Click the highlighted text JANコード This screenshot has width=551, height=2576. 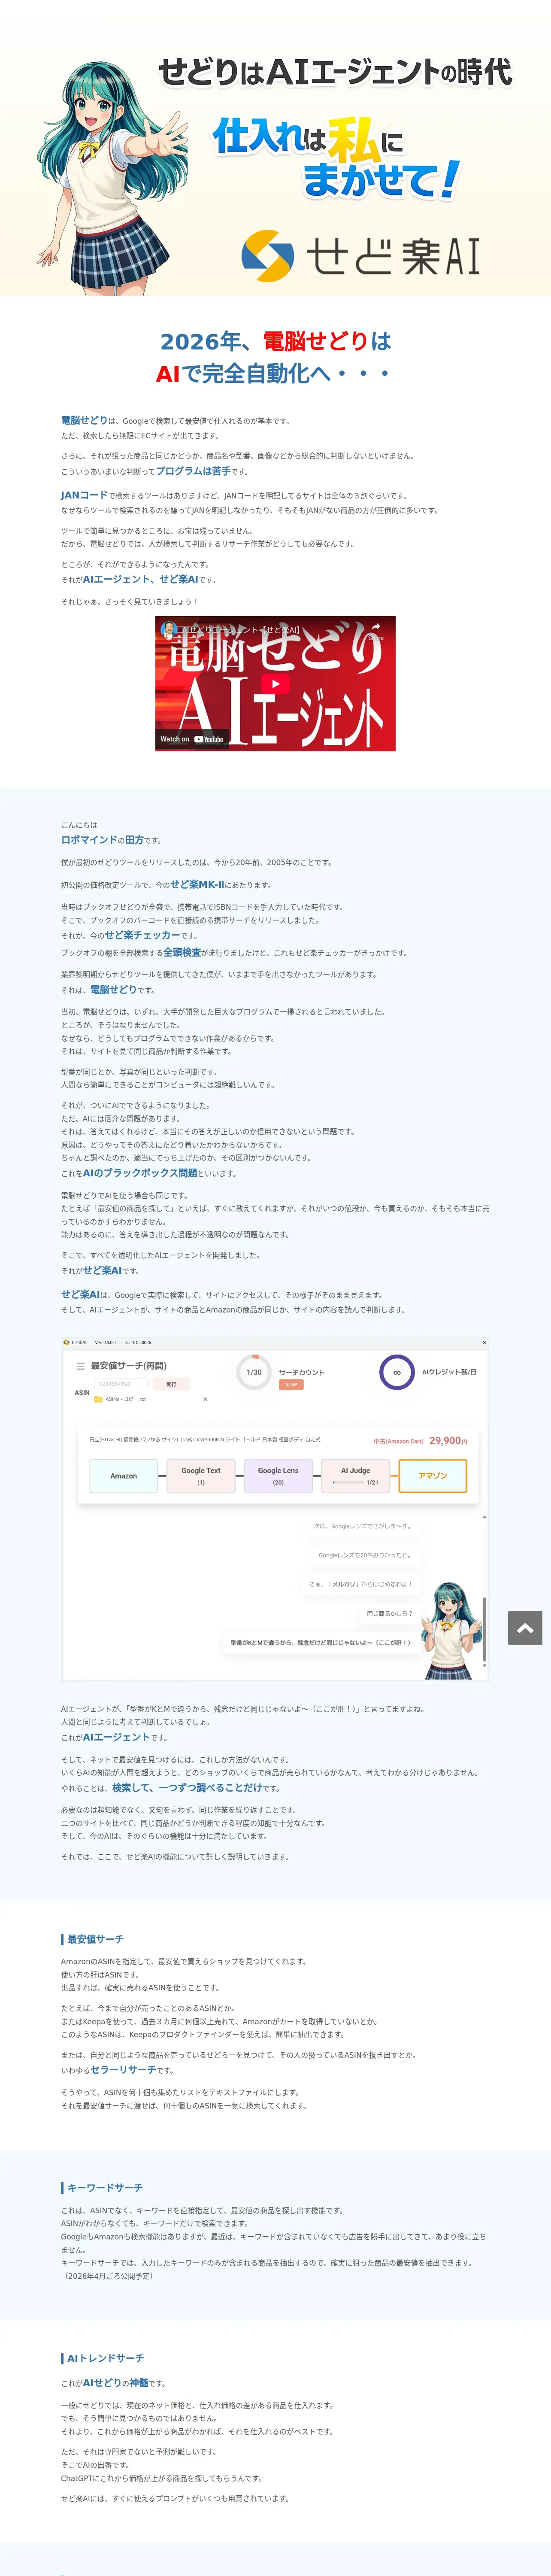84,495
